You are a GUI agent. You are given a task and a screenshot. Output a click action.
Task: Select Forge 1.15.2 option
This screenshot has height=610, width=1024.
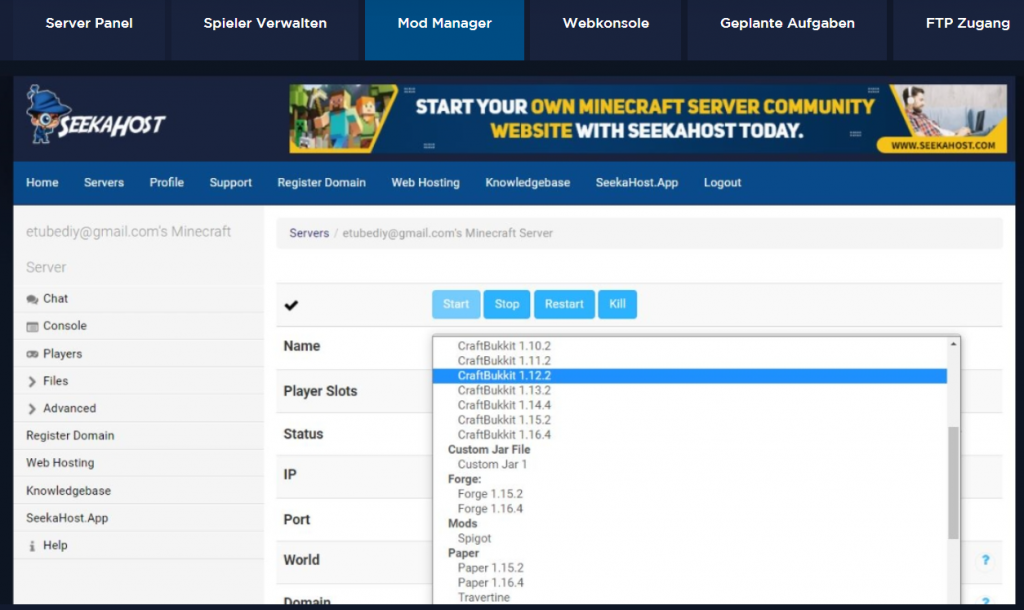490,494
